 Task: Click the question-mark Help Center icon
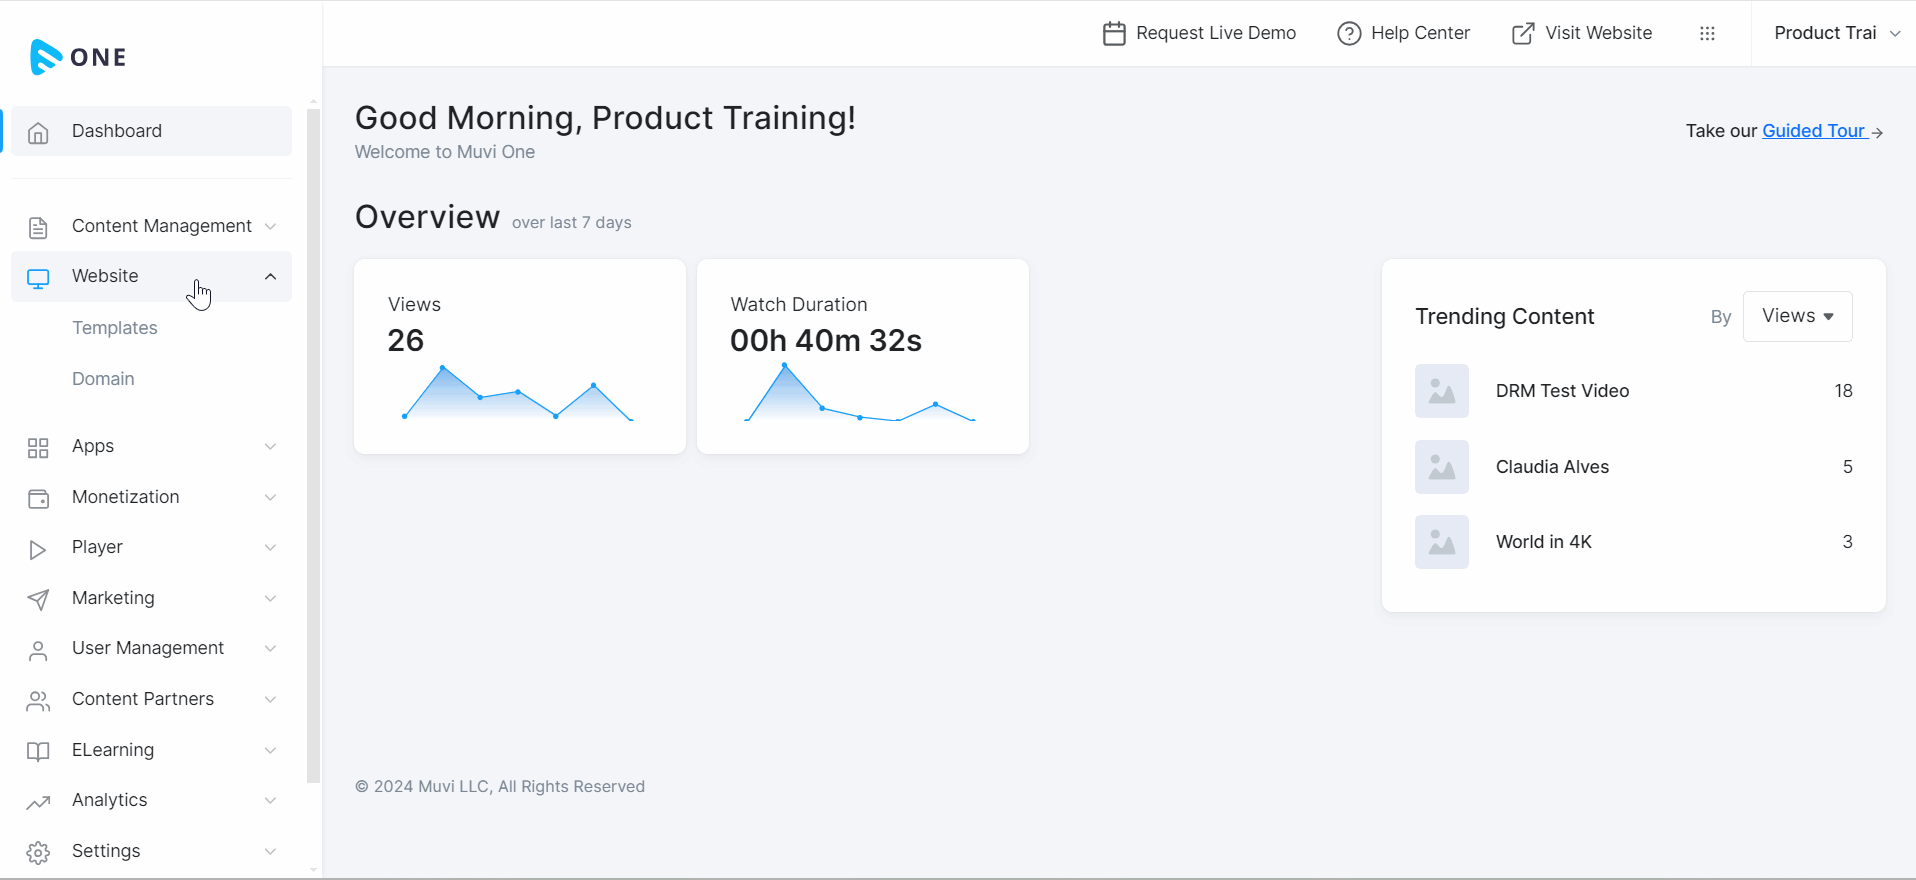click(1349, 34)
